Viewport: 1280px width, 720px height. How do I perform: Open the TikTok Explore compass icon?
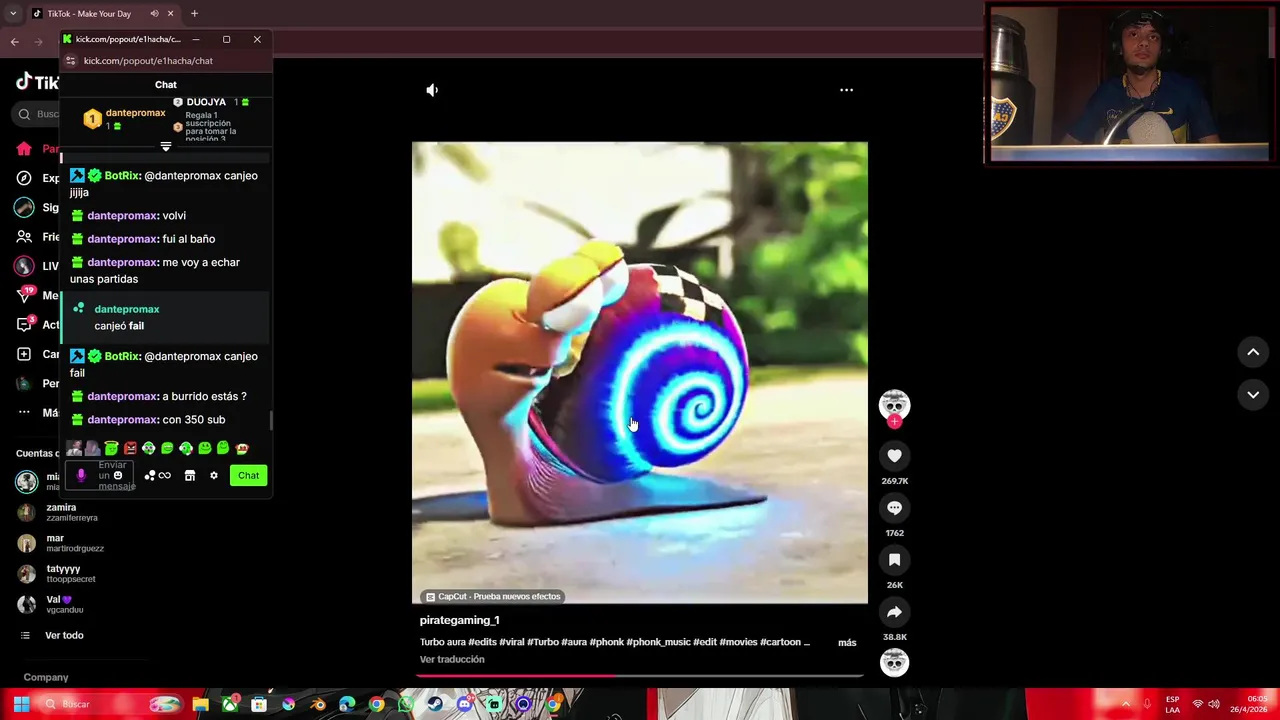click(24, 178)
